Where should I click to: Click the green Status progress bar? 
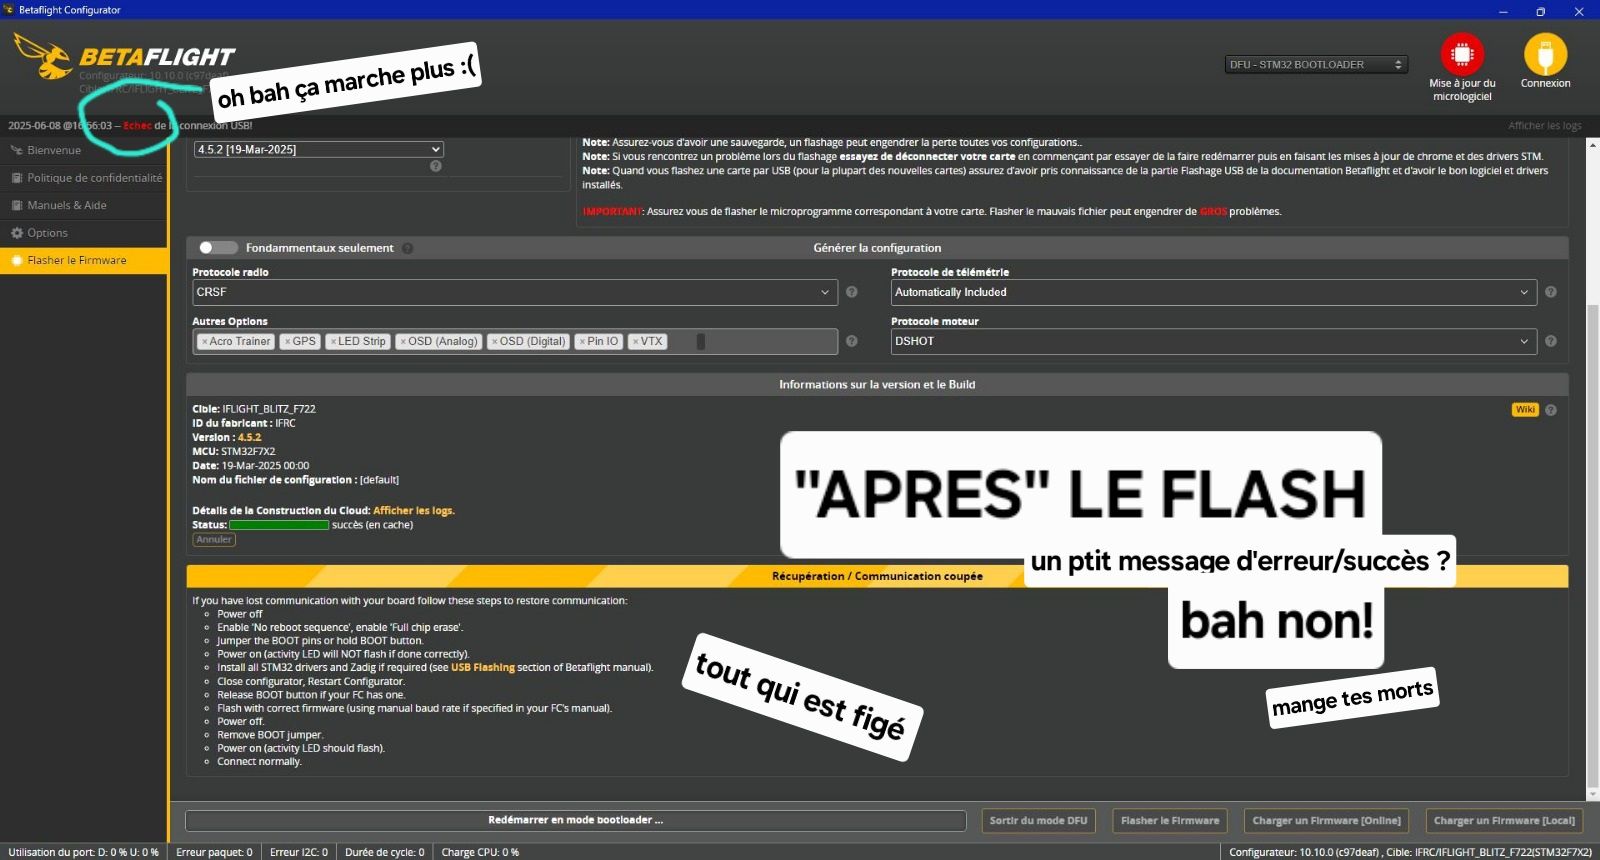point(279,525)
